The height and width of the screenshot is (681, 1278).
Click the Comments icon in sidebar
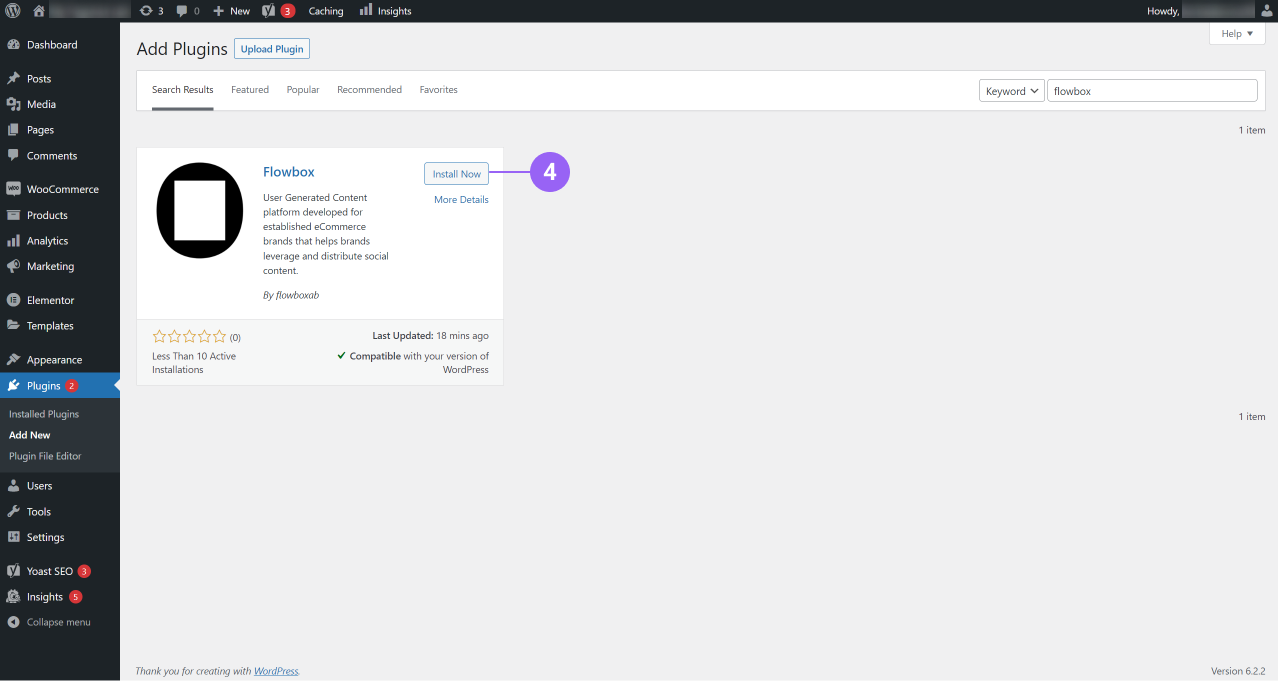point(13,156)
